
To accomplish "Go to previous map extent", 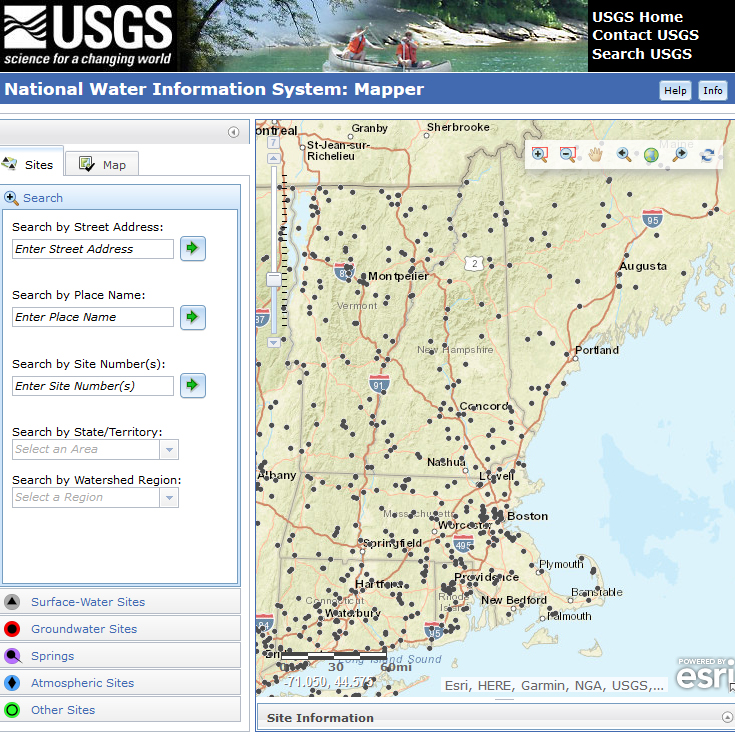I will (x=624, y=154).
